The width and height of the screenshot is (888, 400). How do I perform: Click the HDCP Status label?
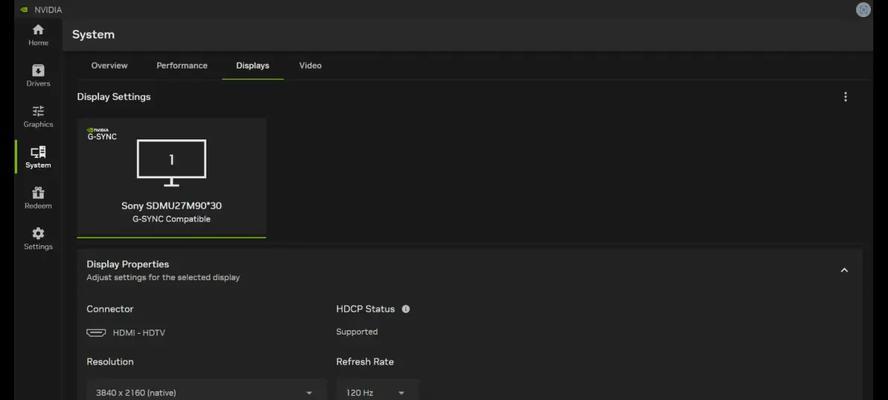click(365, 309)
